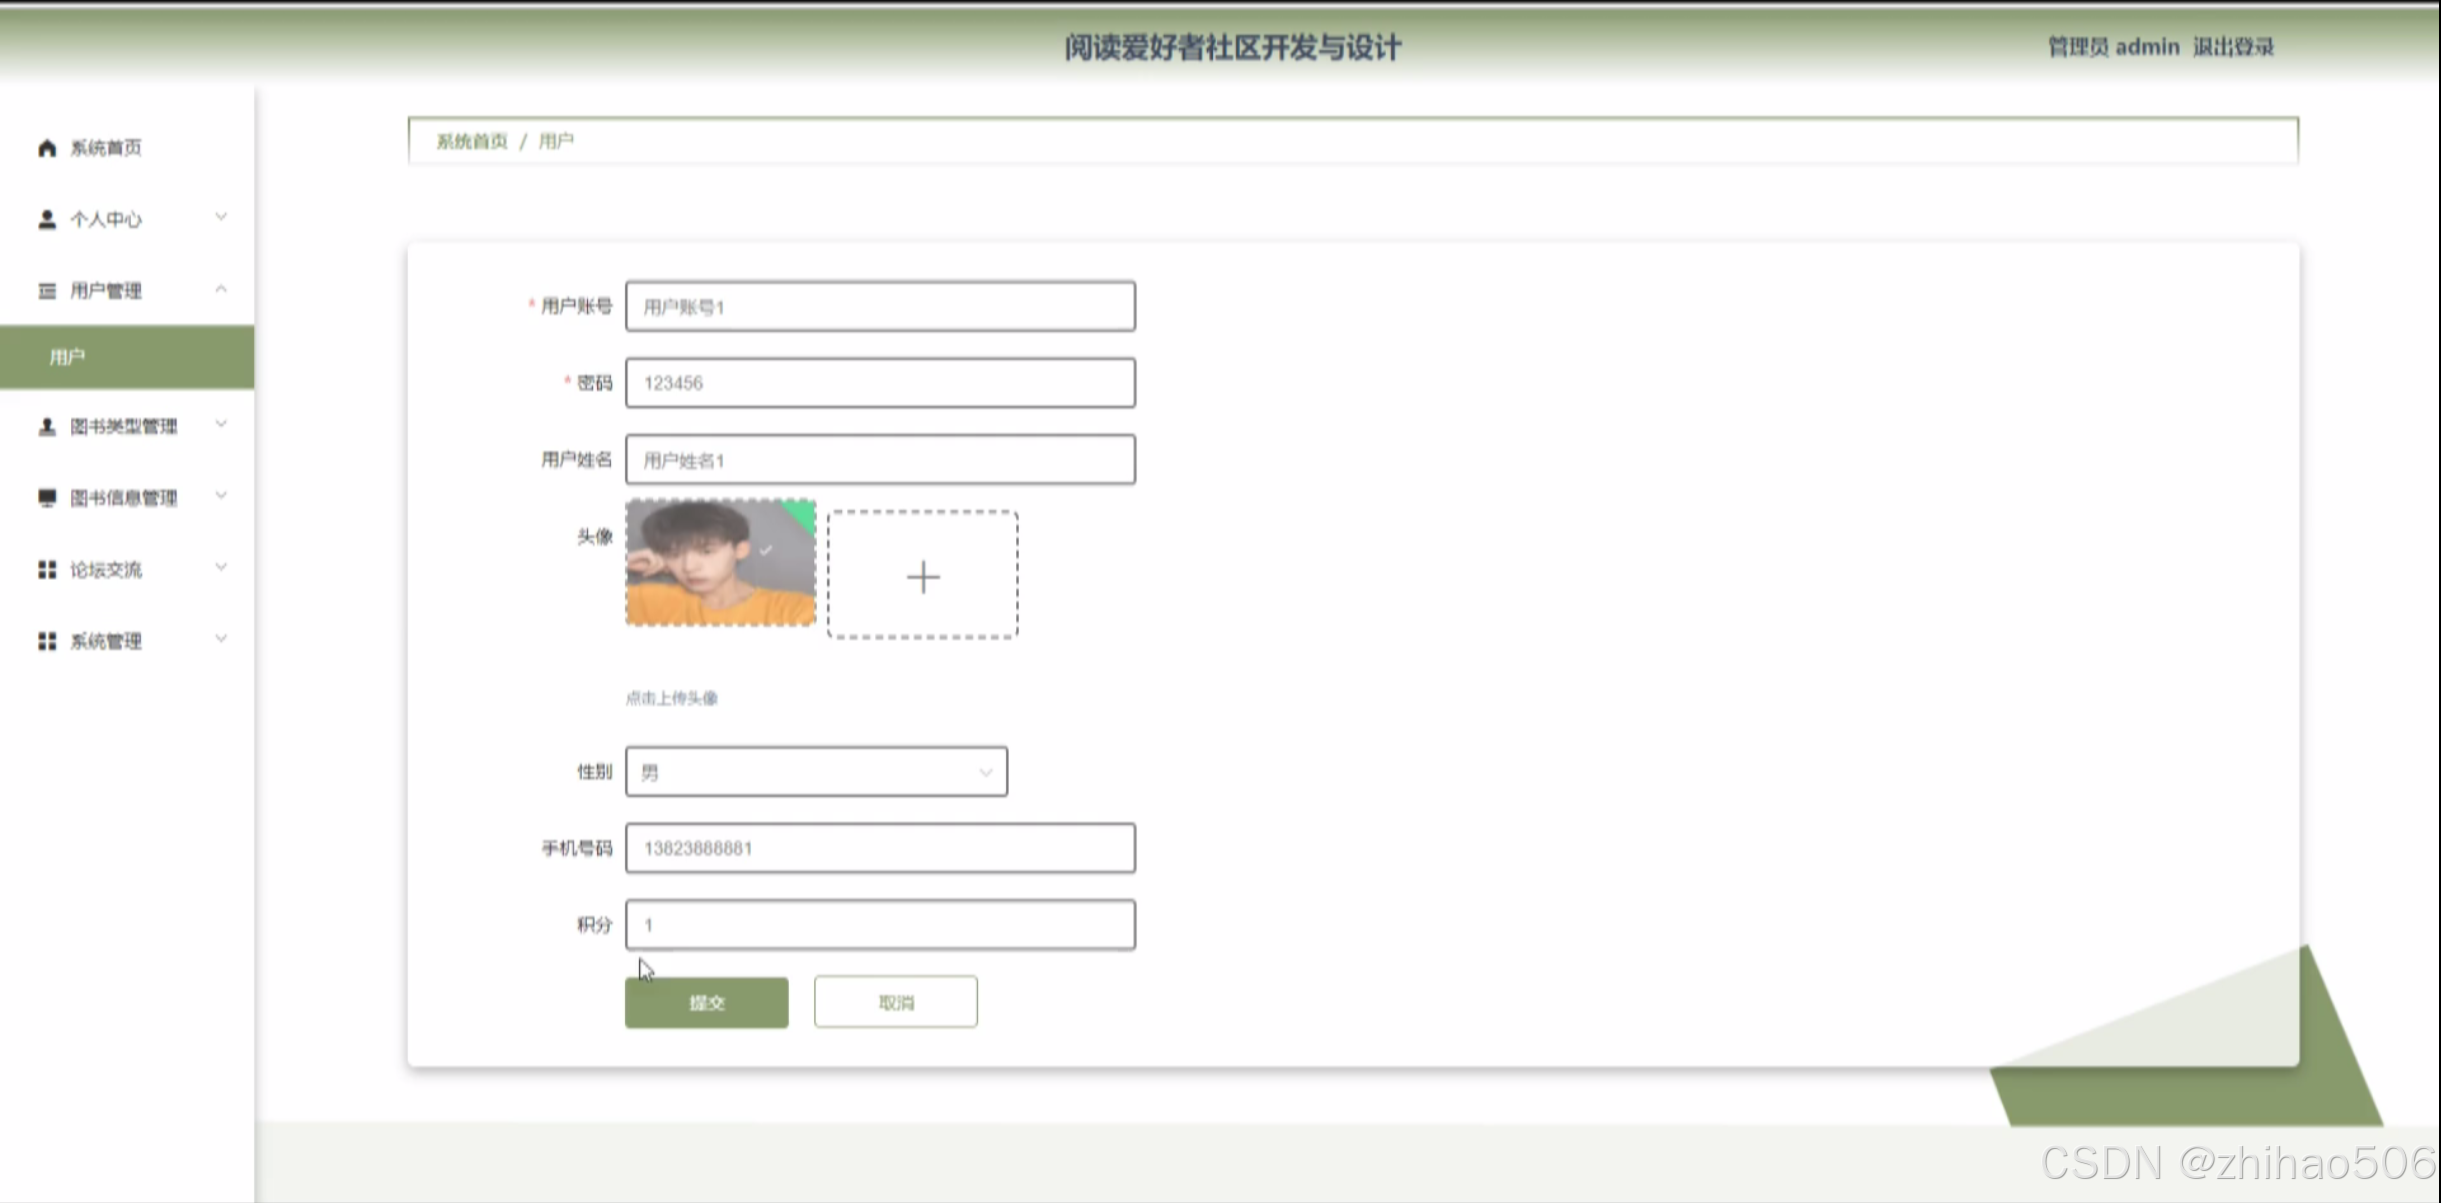Viewport: 2441px width, 1203px height.
Task: Click the icon beside 图书类型管理
Action: click(x=47, y=427)
